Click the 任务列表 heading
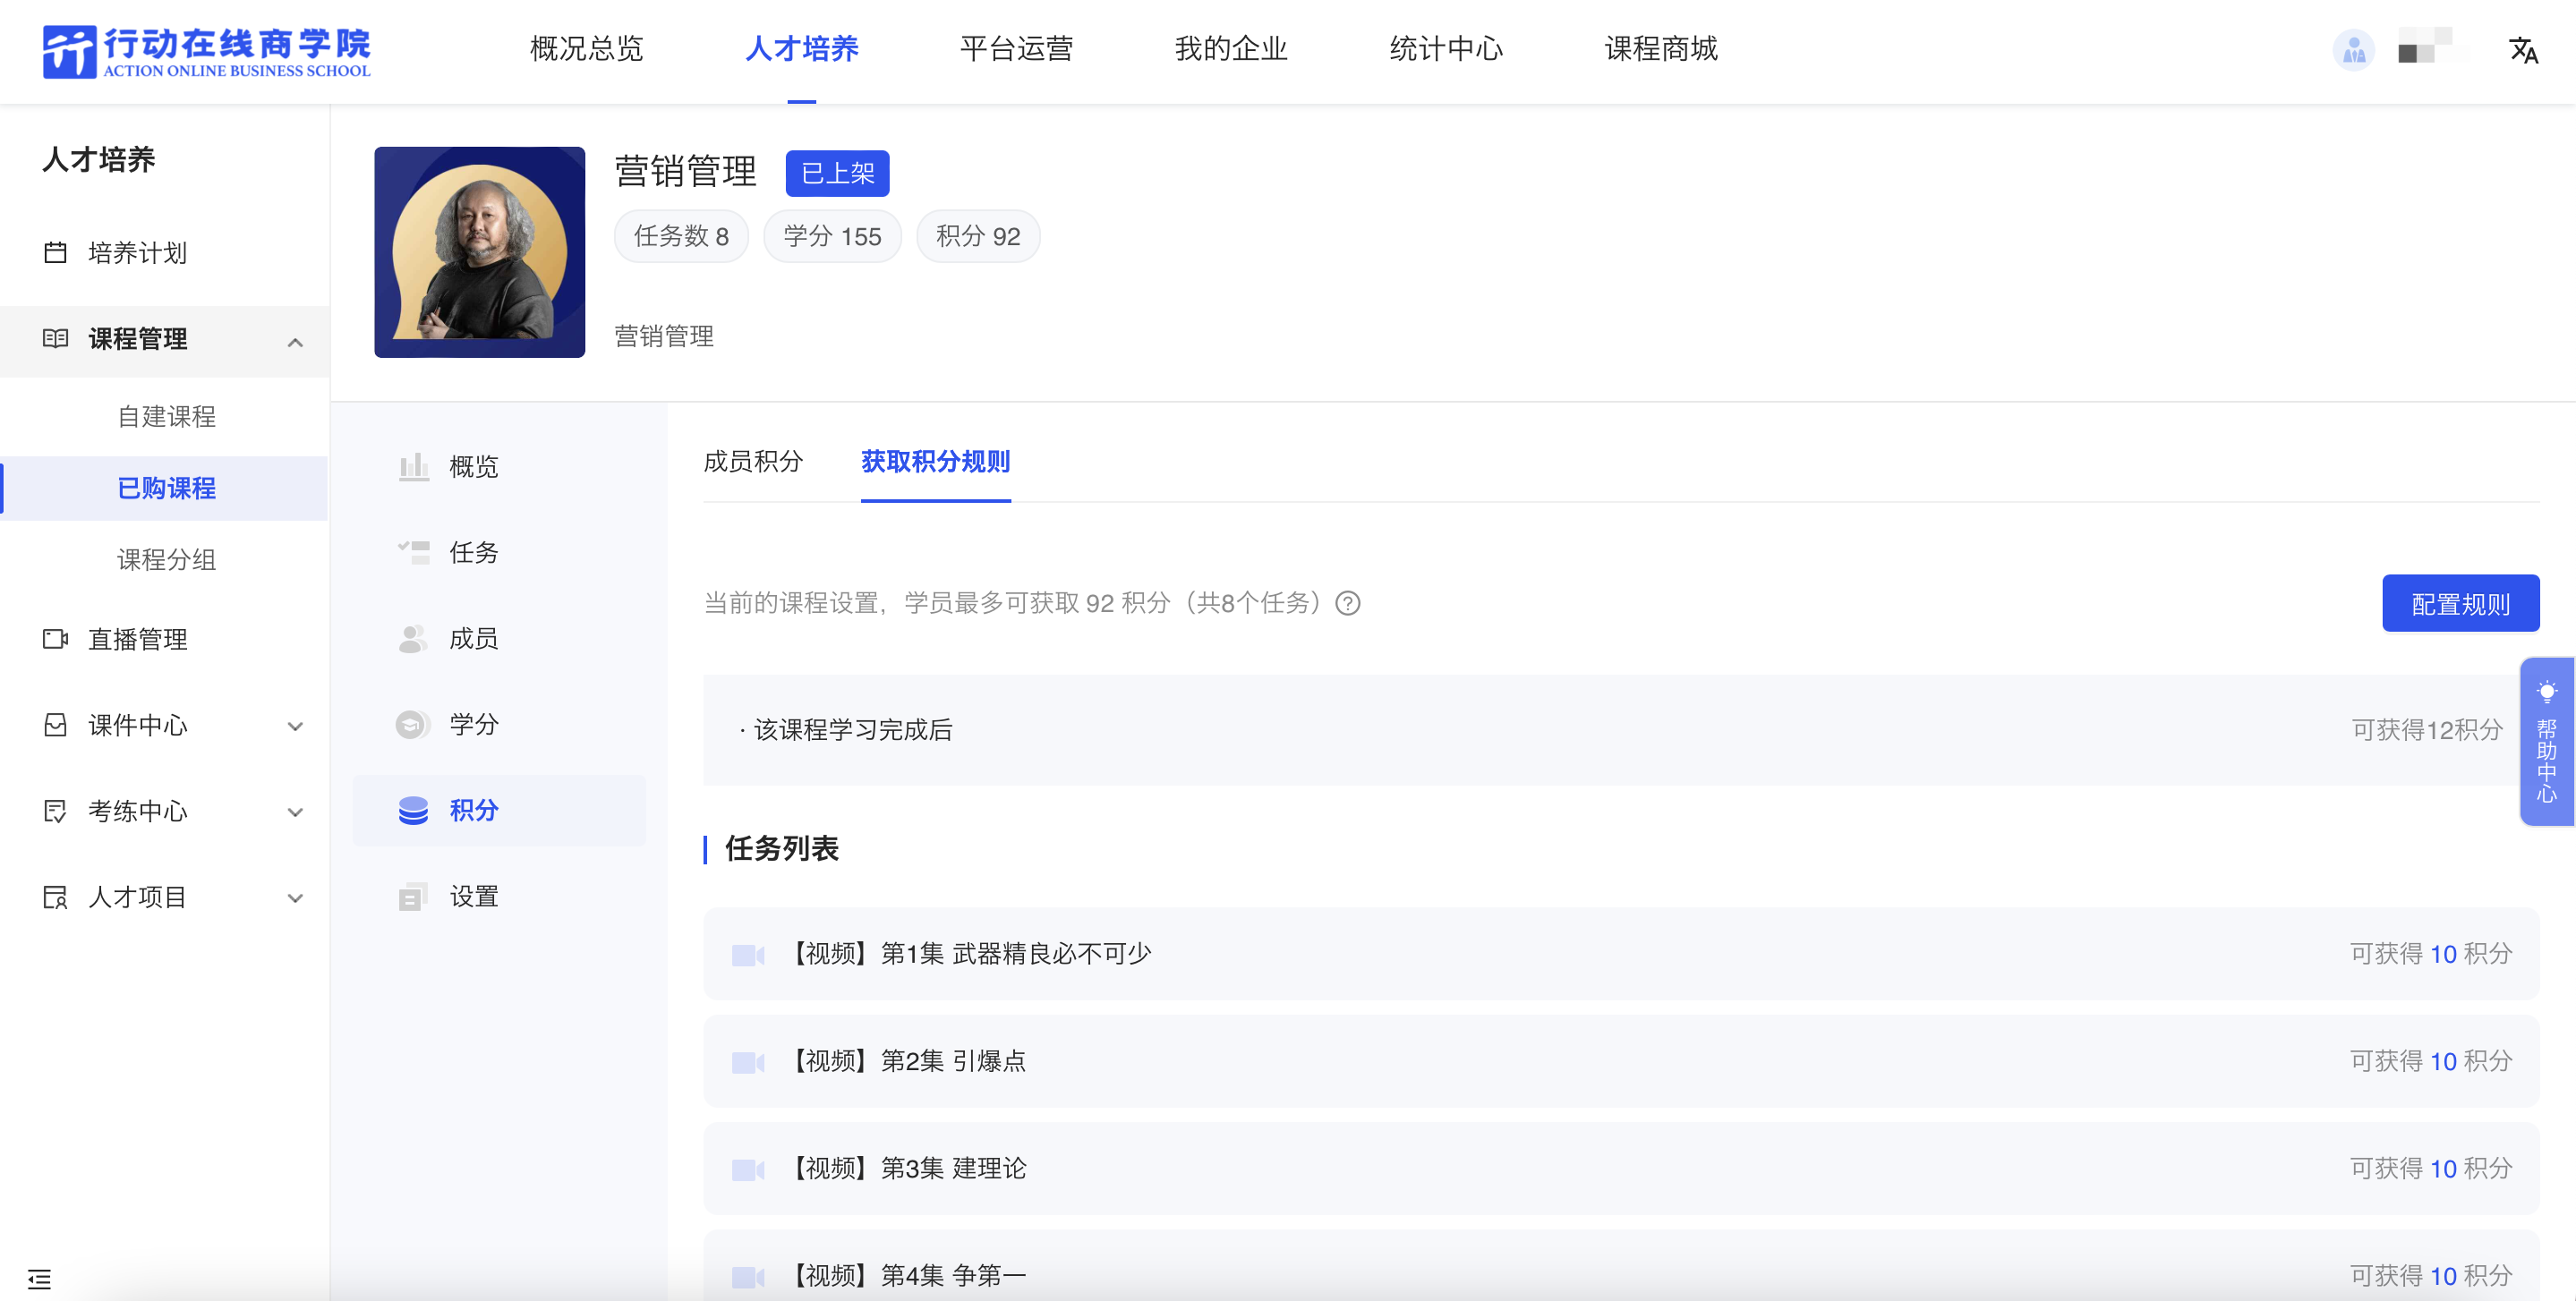This screenshot has width=2576, height=1301. (781, 848)
